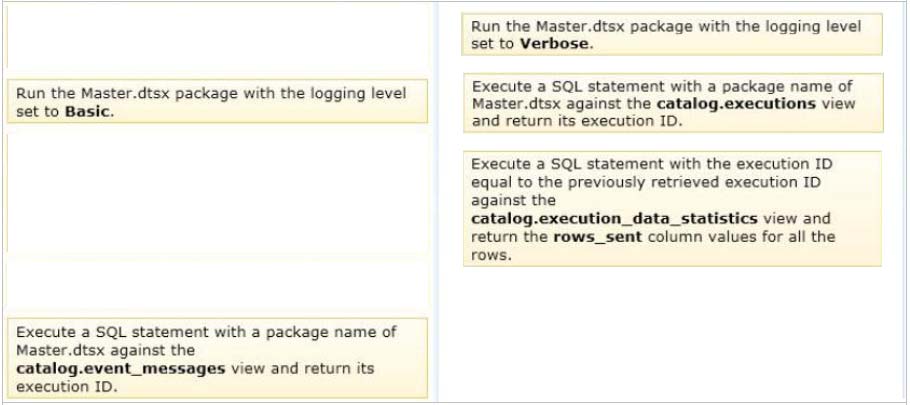Click the bold rows_sent text
This screenshot has width=910, height=405.
(x=597, y=237)
